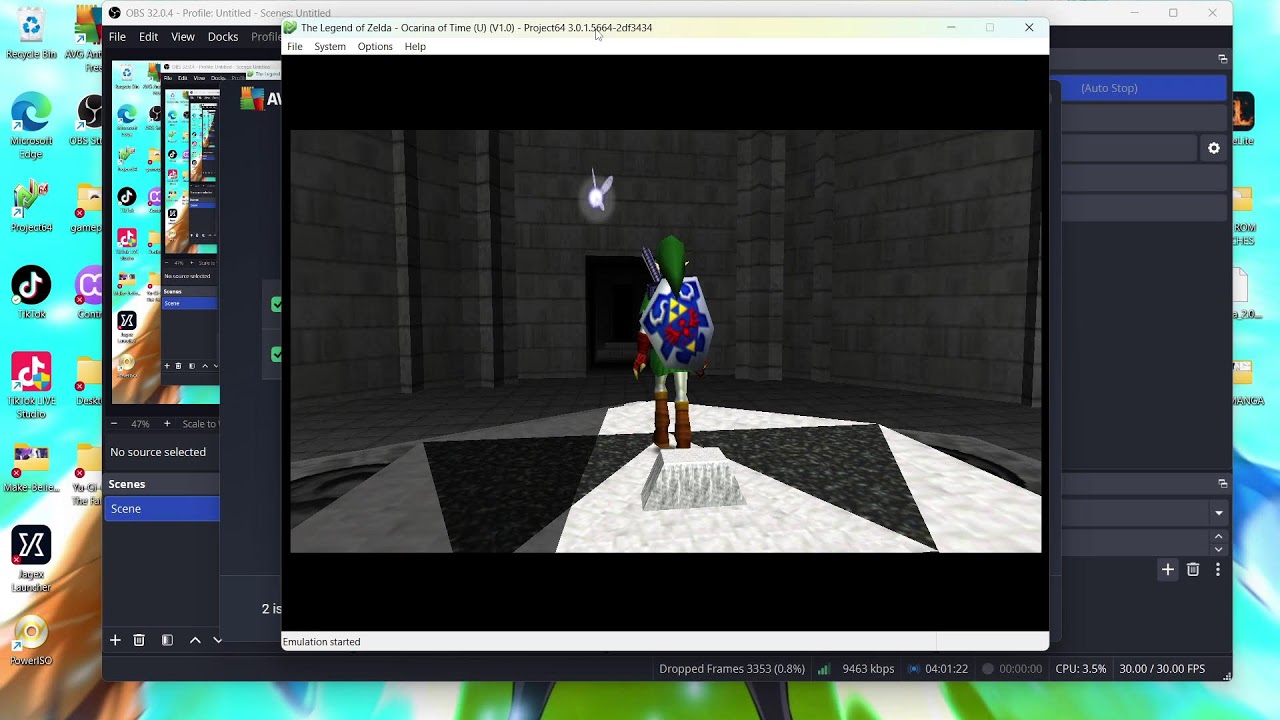Close the Project64 window

[x=1029, y=27]
